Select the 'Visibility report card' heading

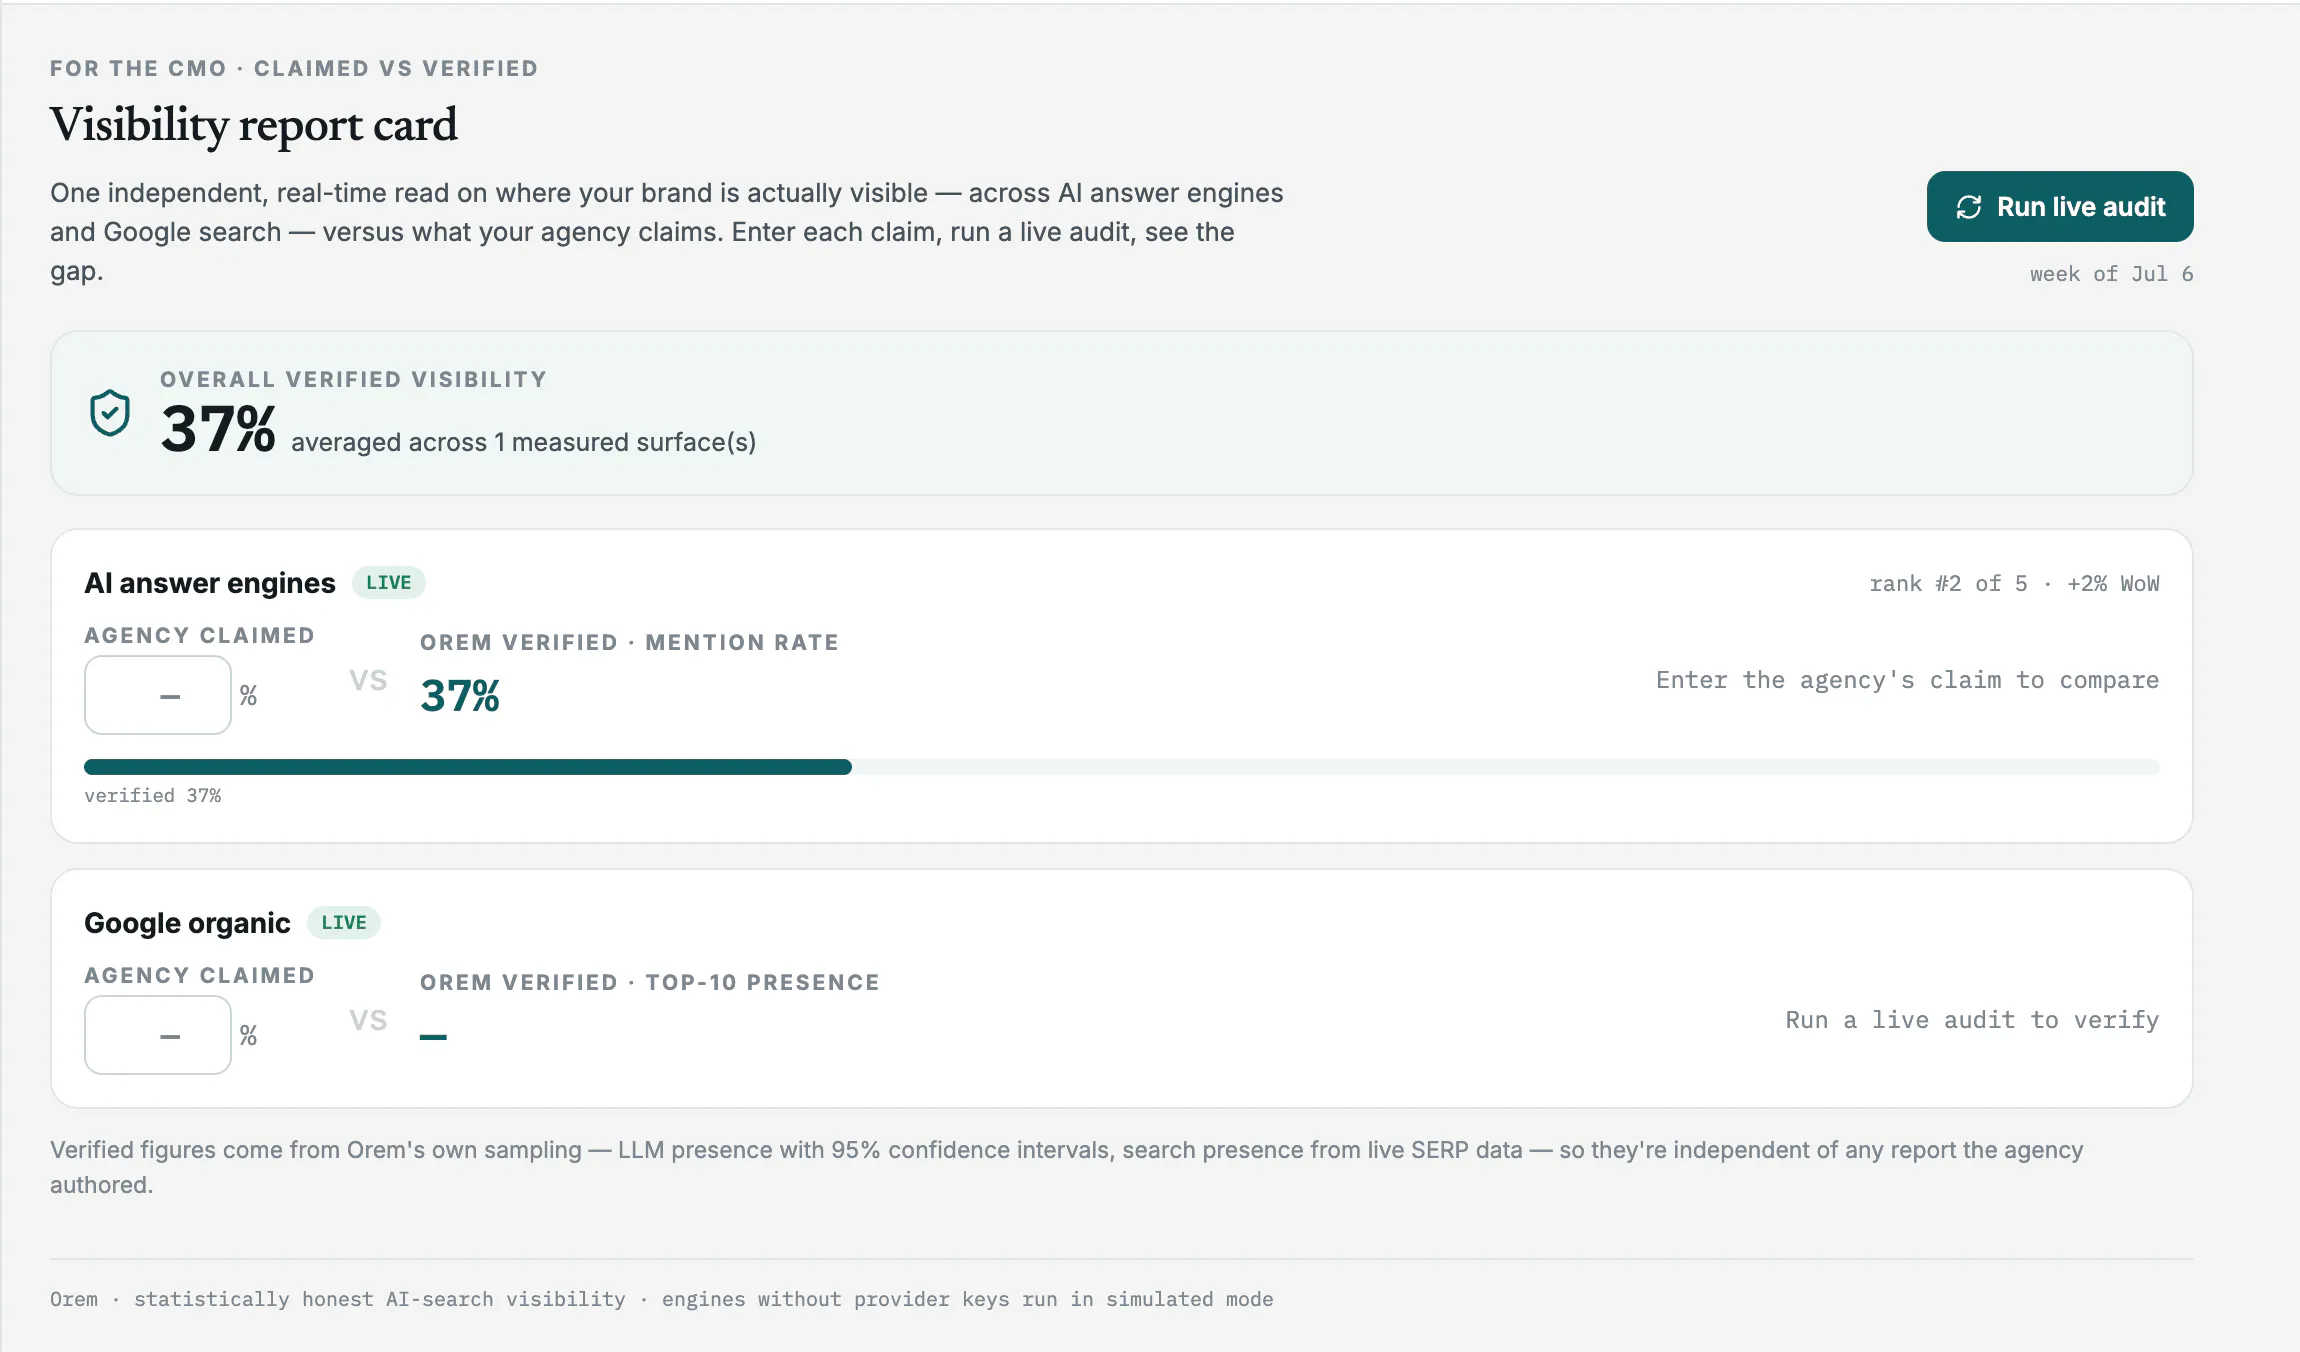[x=254, y=125]
